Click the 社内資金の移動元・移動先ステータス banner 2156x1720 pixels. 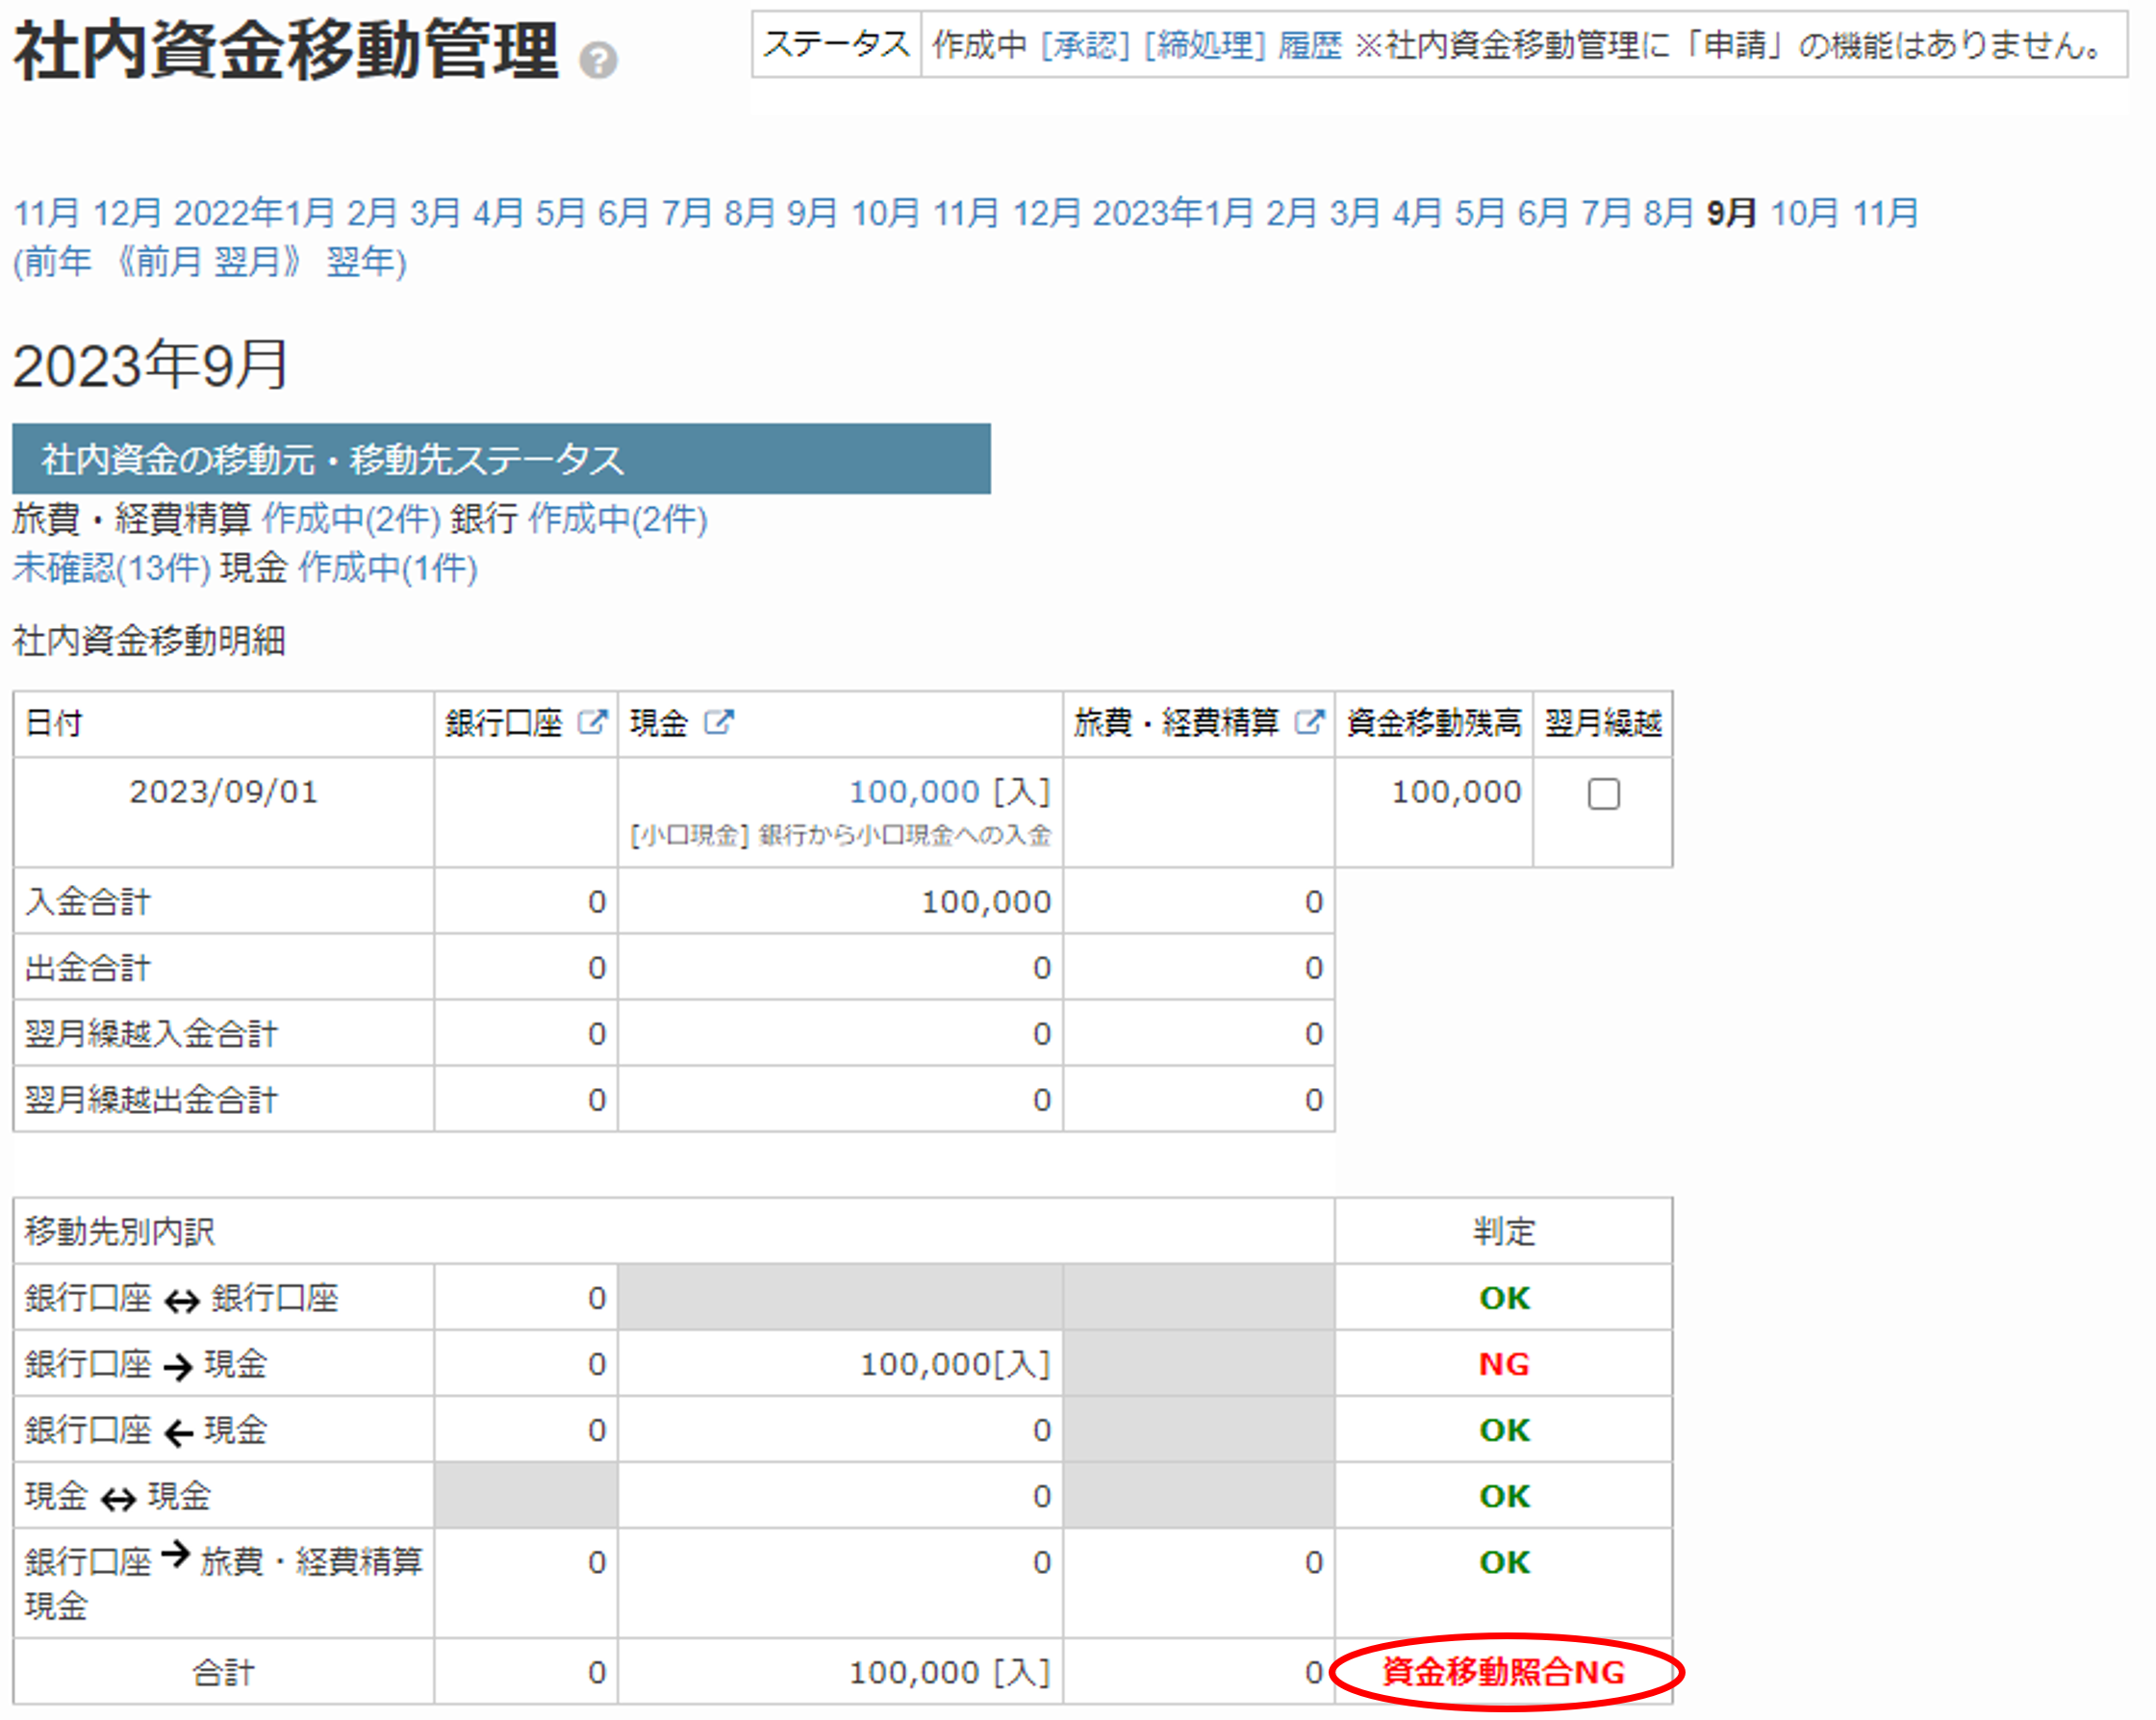pos(501,459)
